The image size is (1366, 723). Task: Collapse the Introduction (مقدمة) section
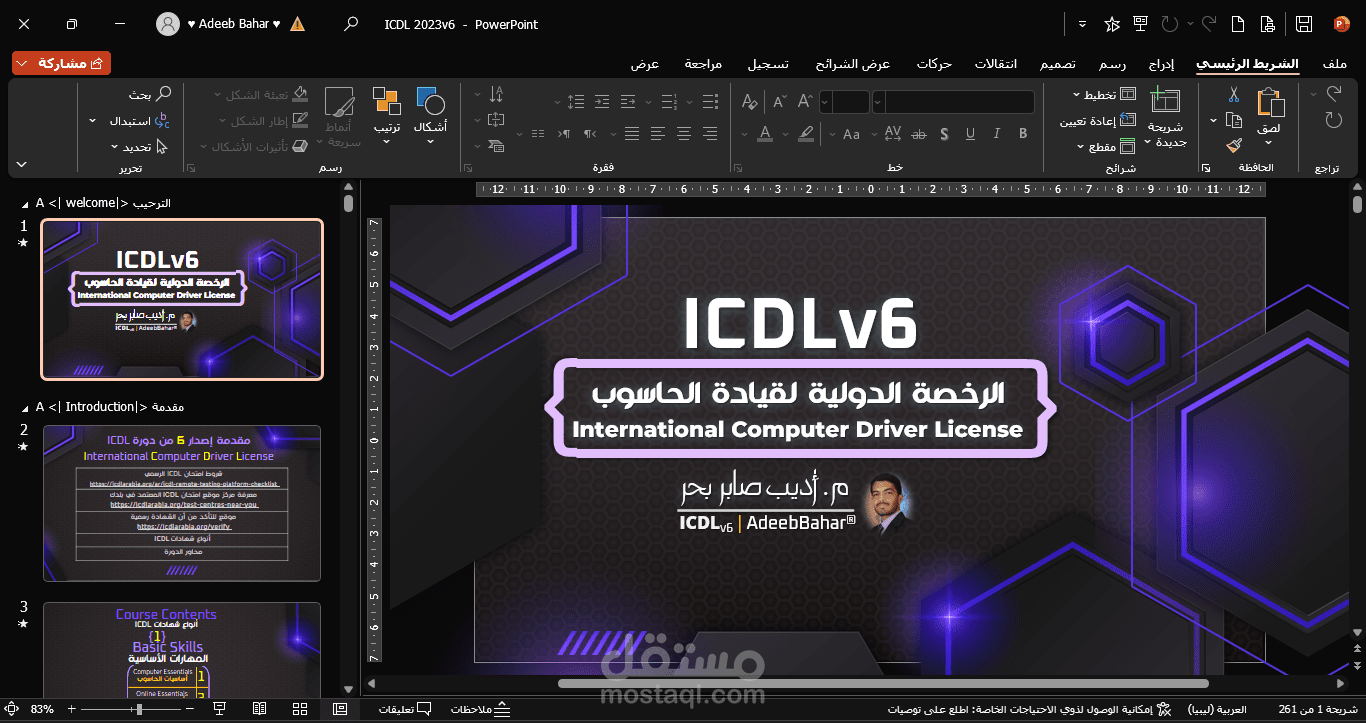(25, 407)
